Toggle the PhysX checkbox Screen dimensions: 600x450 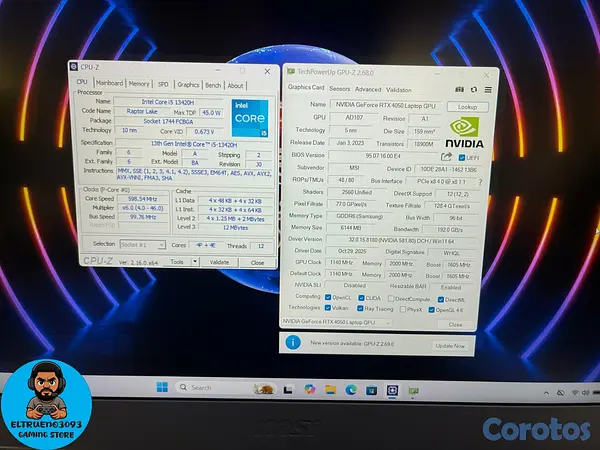(x=403, y=309)
